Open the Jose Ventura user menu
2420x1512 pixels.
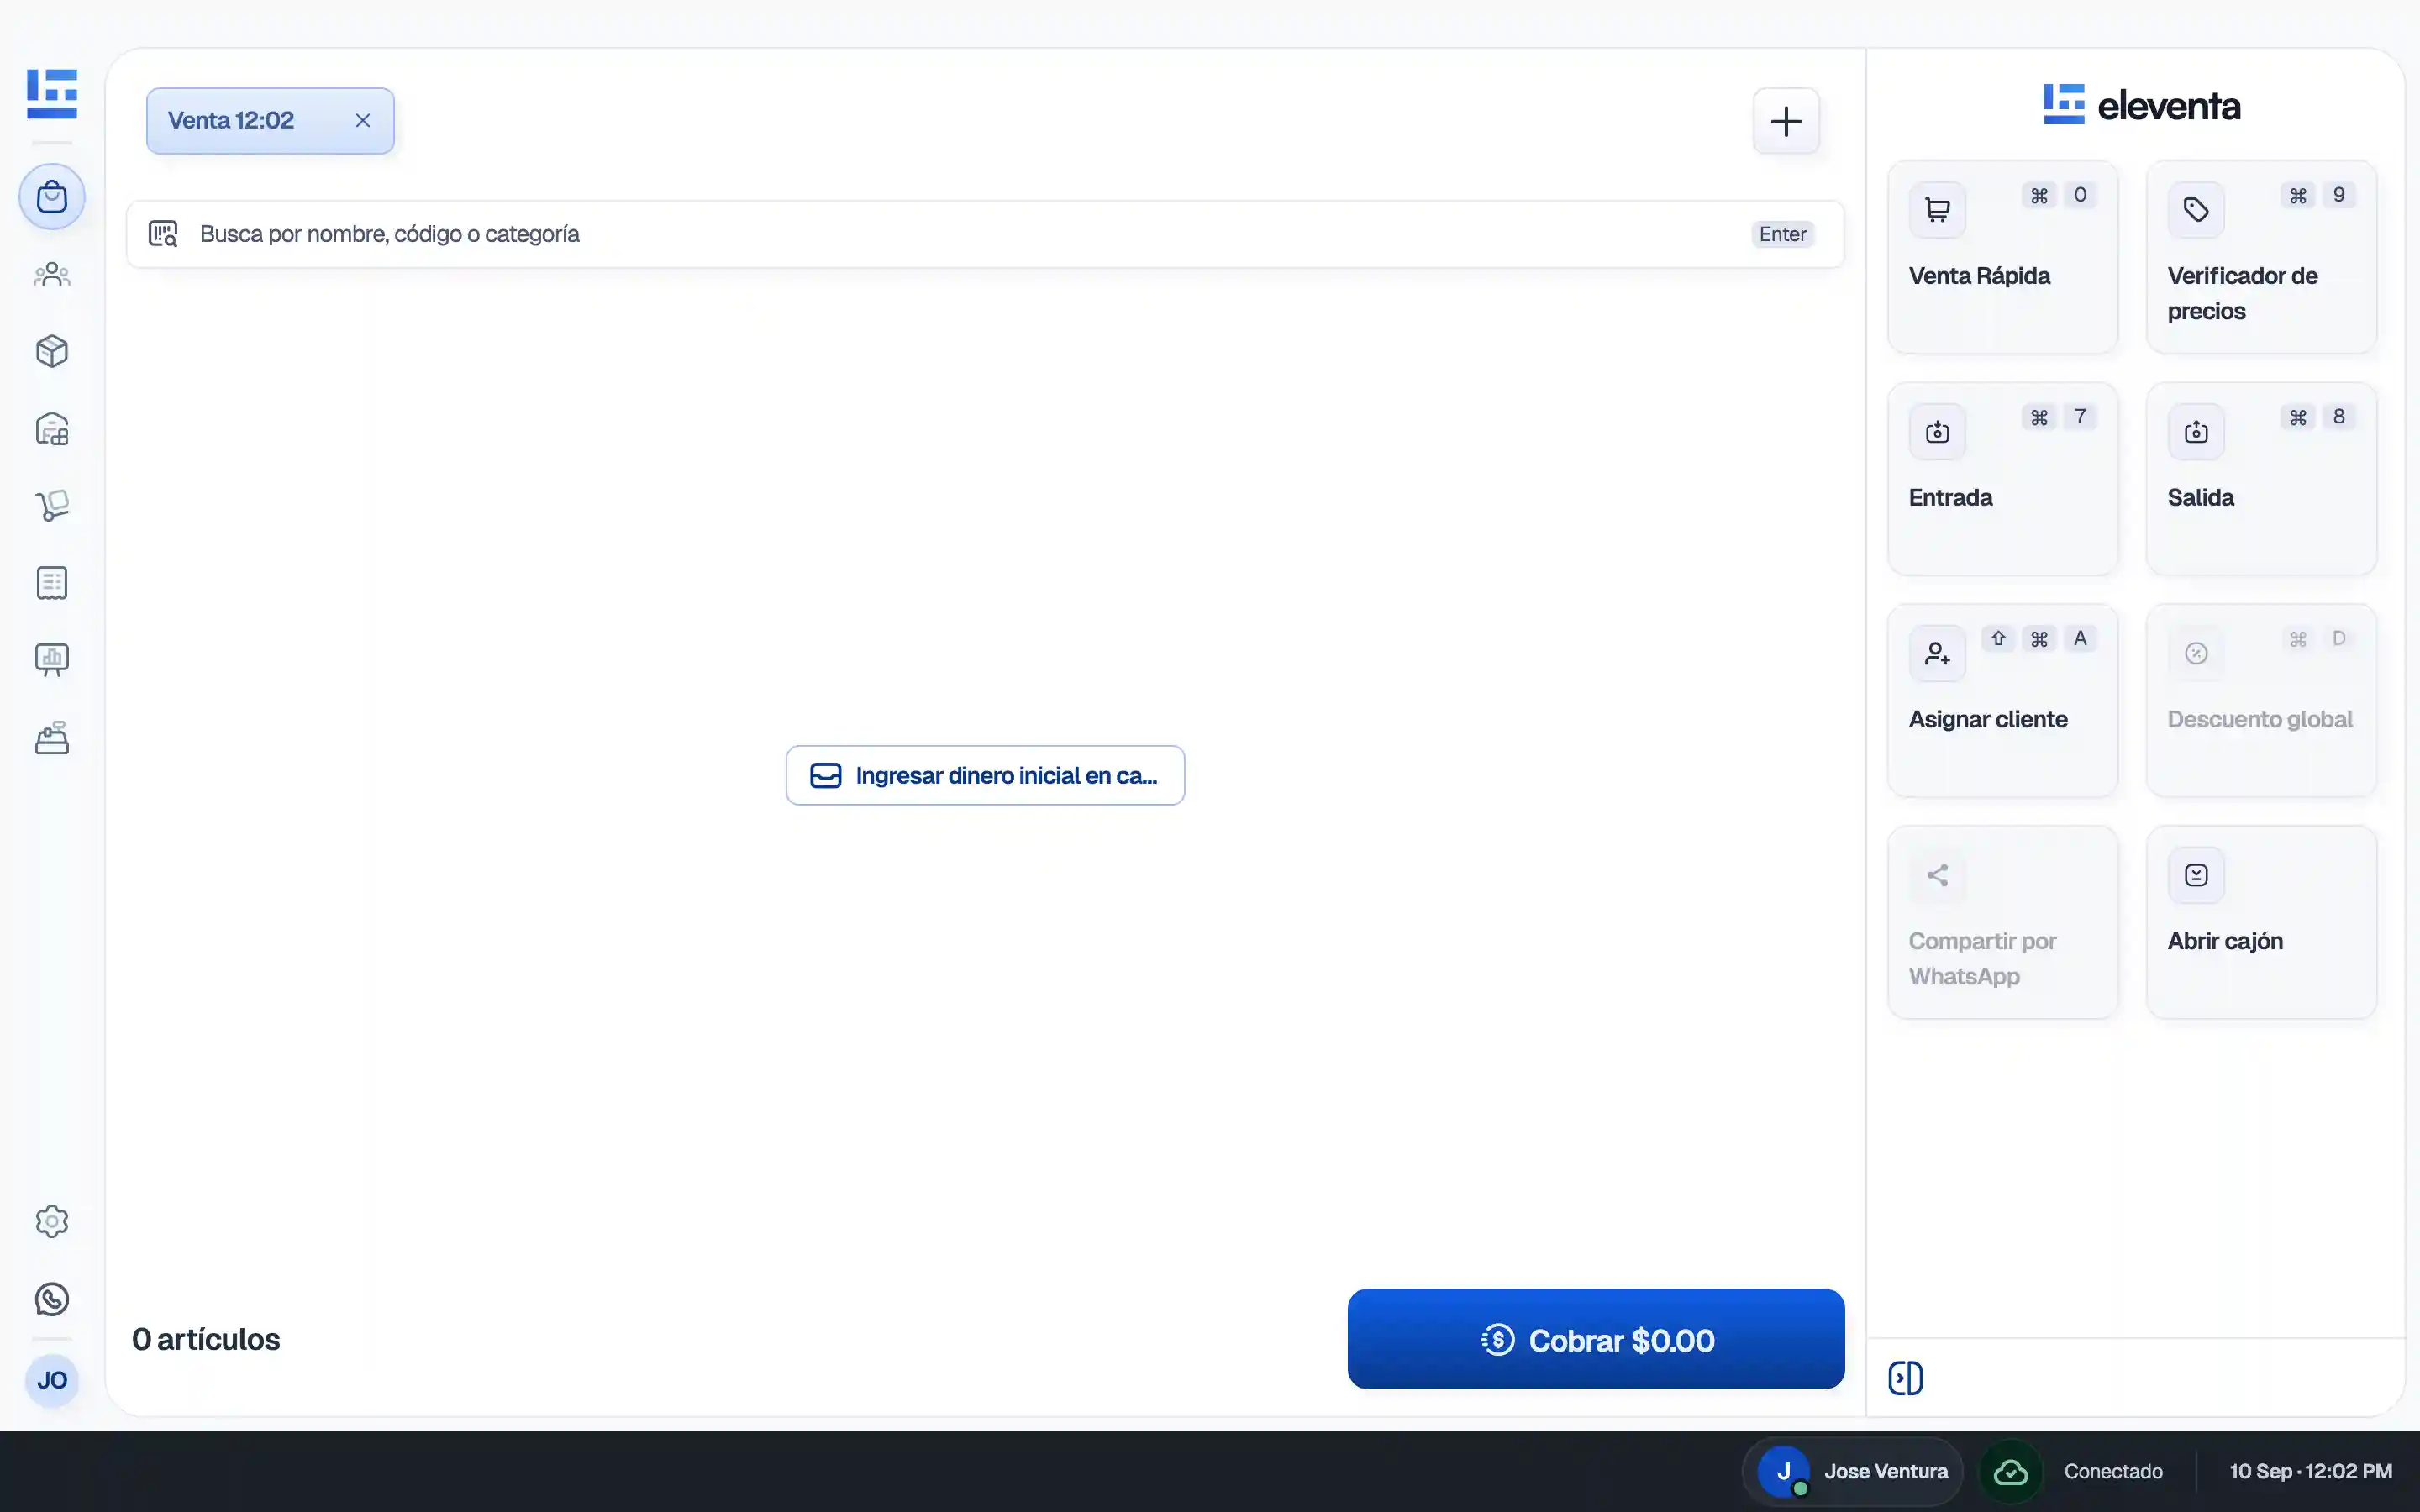click(1853, 1471)
